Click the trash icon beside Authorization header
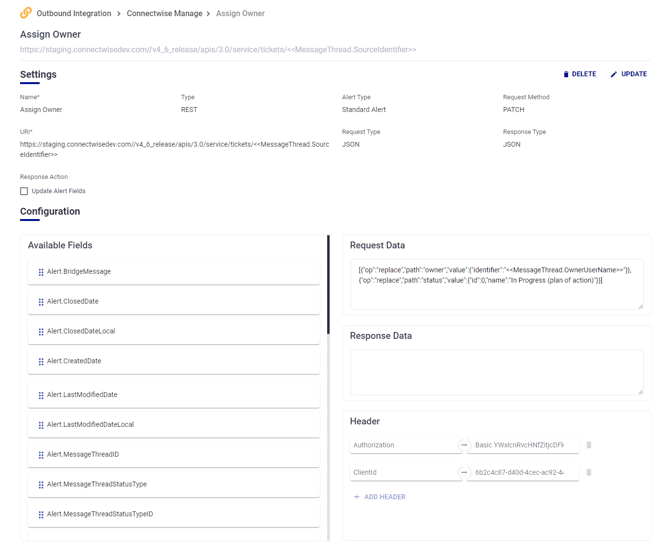 click(589, 445)
